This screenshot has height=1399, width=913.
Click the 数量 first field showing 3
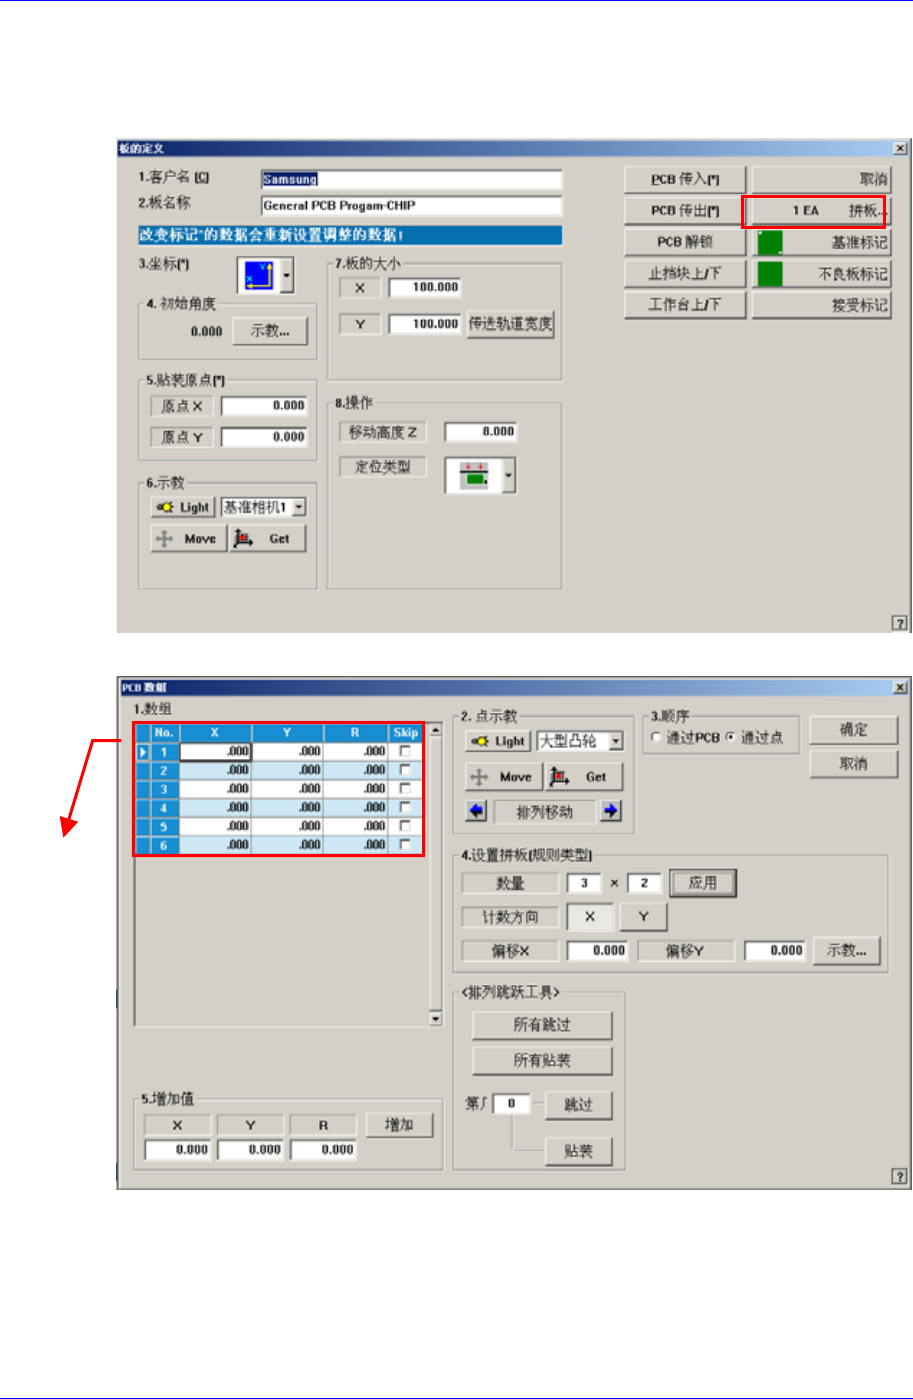pos(584,883)
